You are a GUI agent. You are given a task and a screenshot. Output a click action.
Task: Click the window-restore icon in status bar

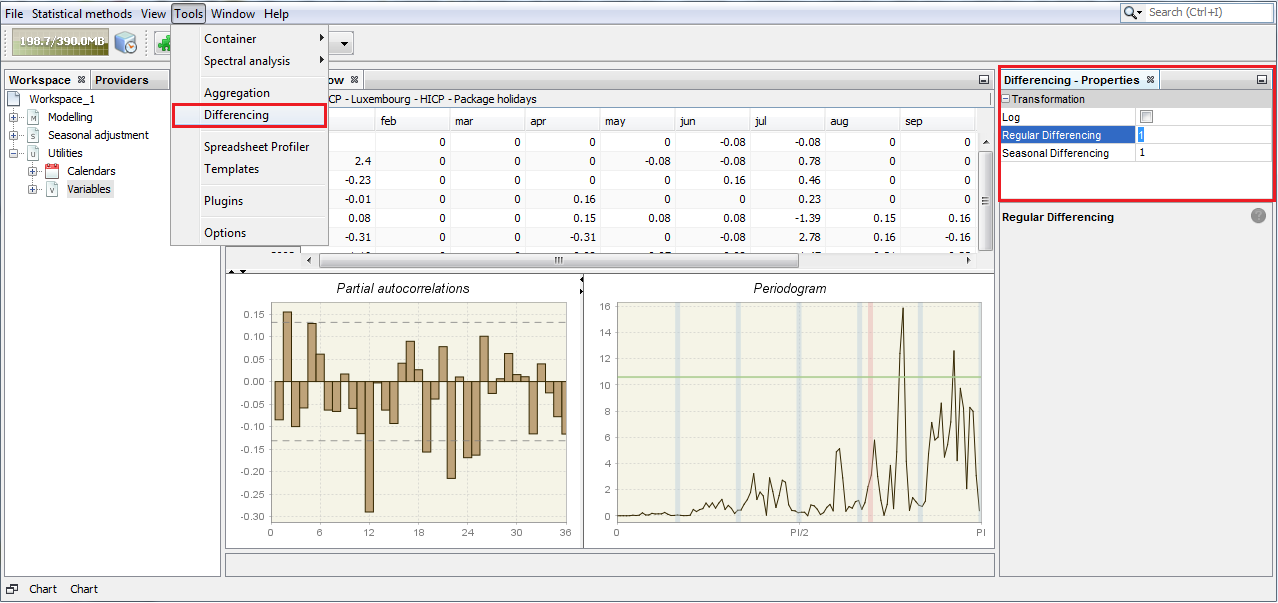point(13,589)
